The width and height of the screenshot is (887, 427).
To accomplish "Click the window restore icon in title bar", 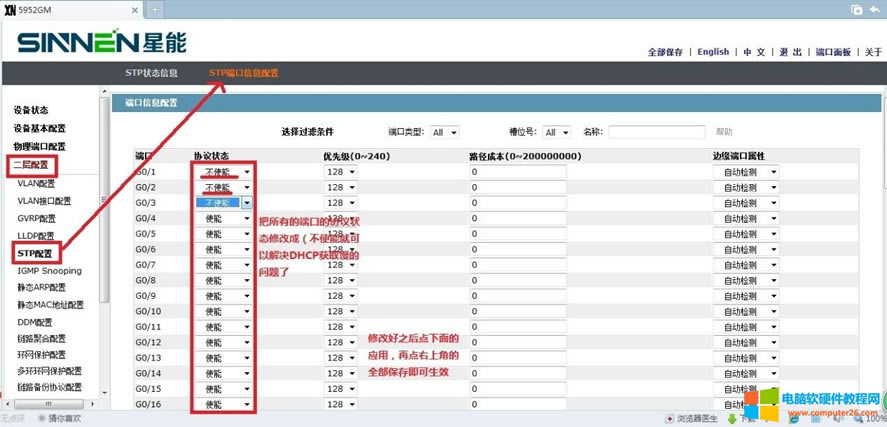I will pos(857,9).
